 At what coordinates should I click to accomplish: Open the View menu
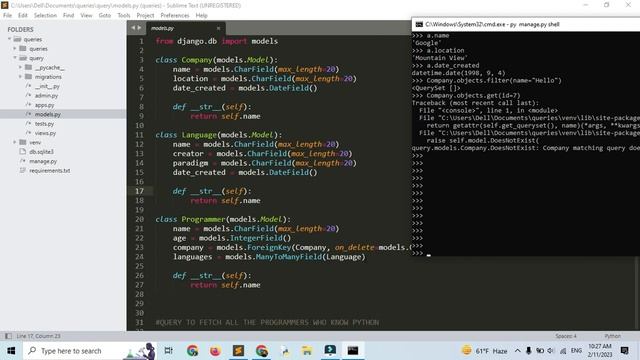pos(86,15)
